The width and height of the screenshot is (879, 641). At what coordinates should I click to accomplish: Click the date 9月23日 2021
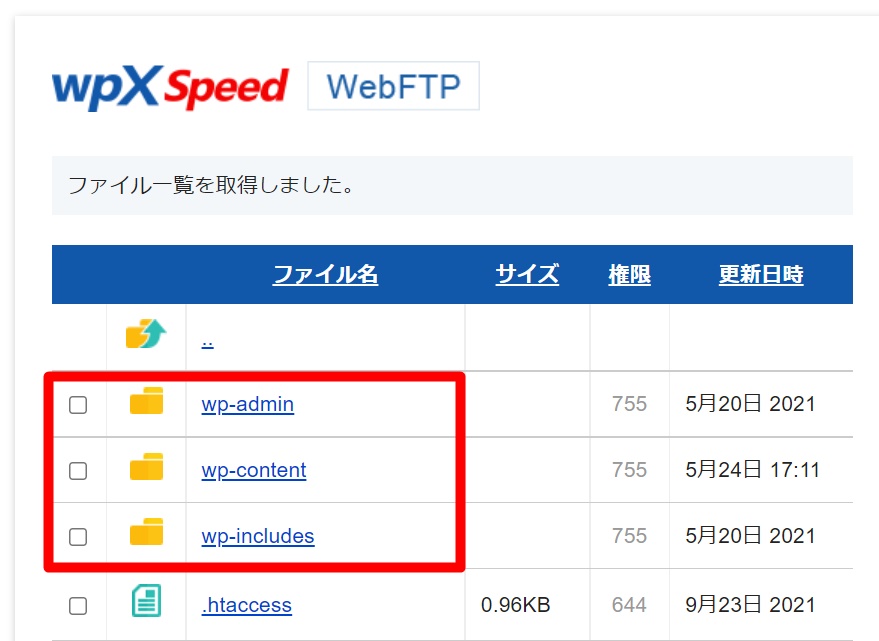750,605
